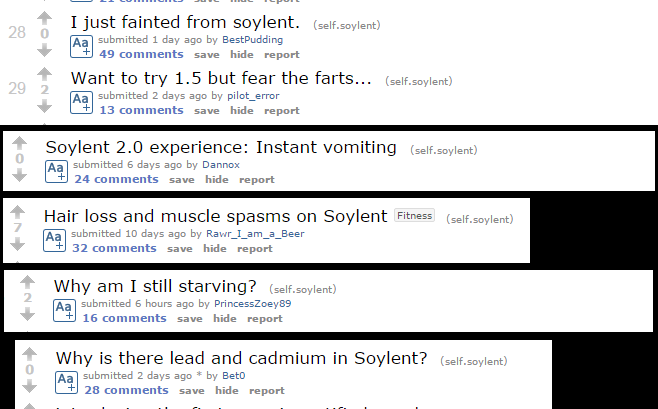This screenshot has width=658, height=409.
Task: Expand self-text of 'Instant vomiting' post
Action: point(56,171)
